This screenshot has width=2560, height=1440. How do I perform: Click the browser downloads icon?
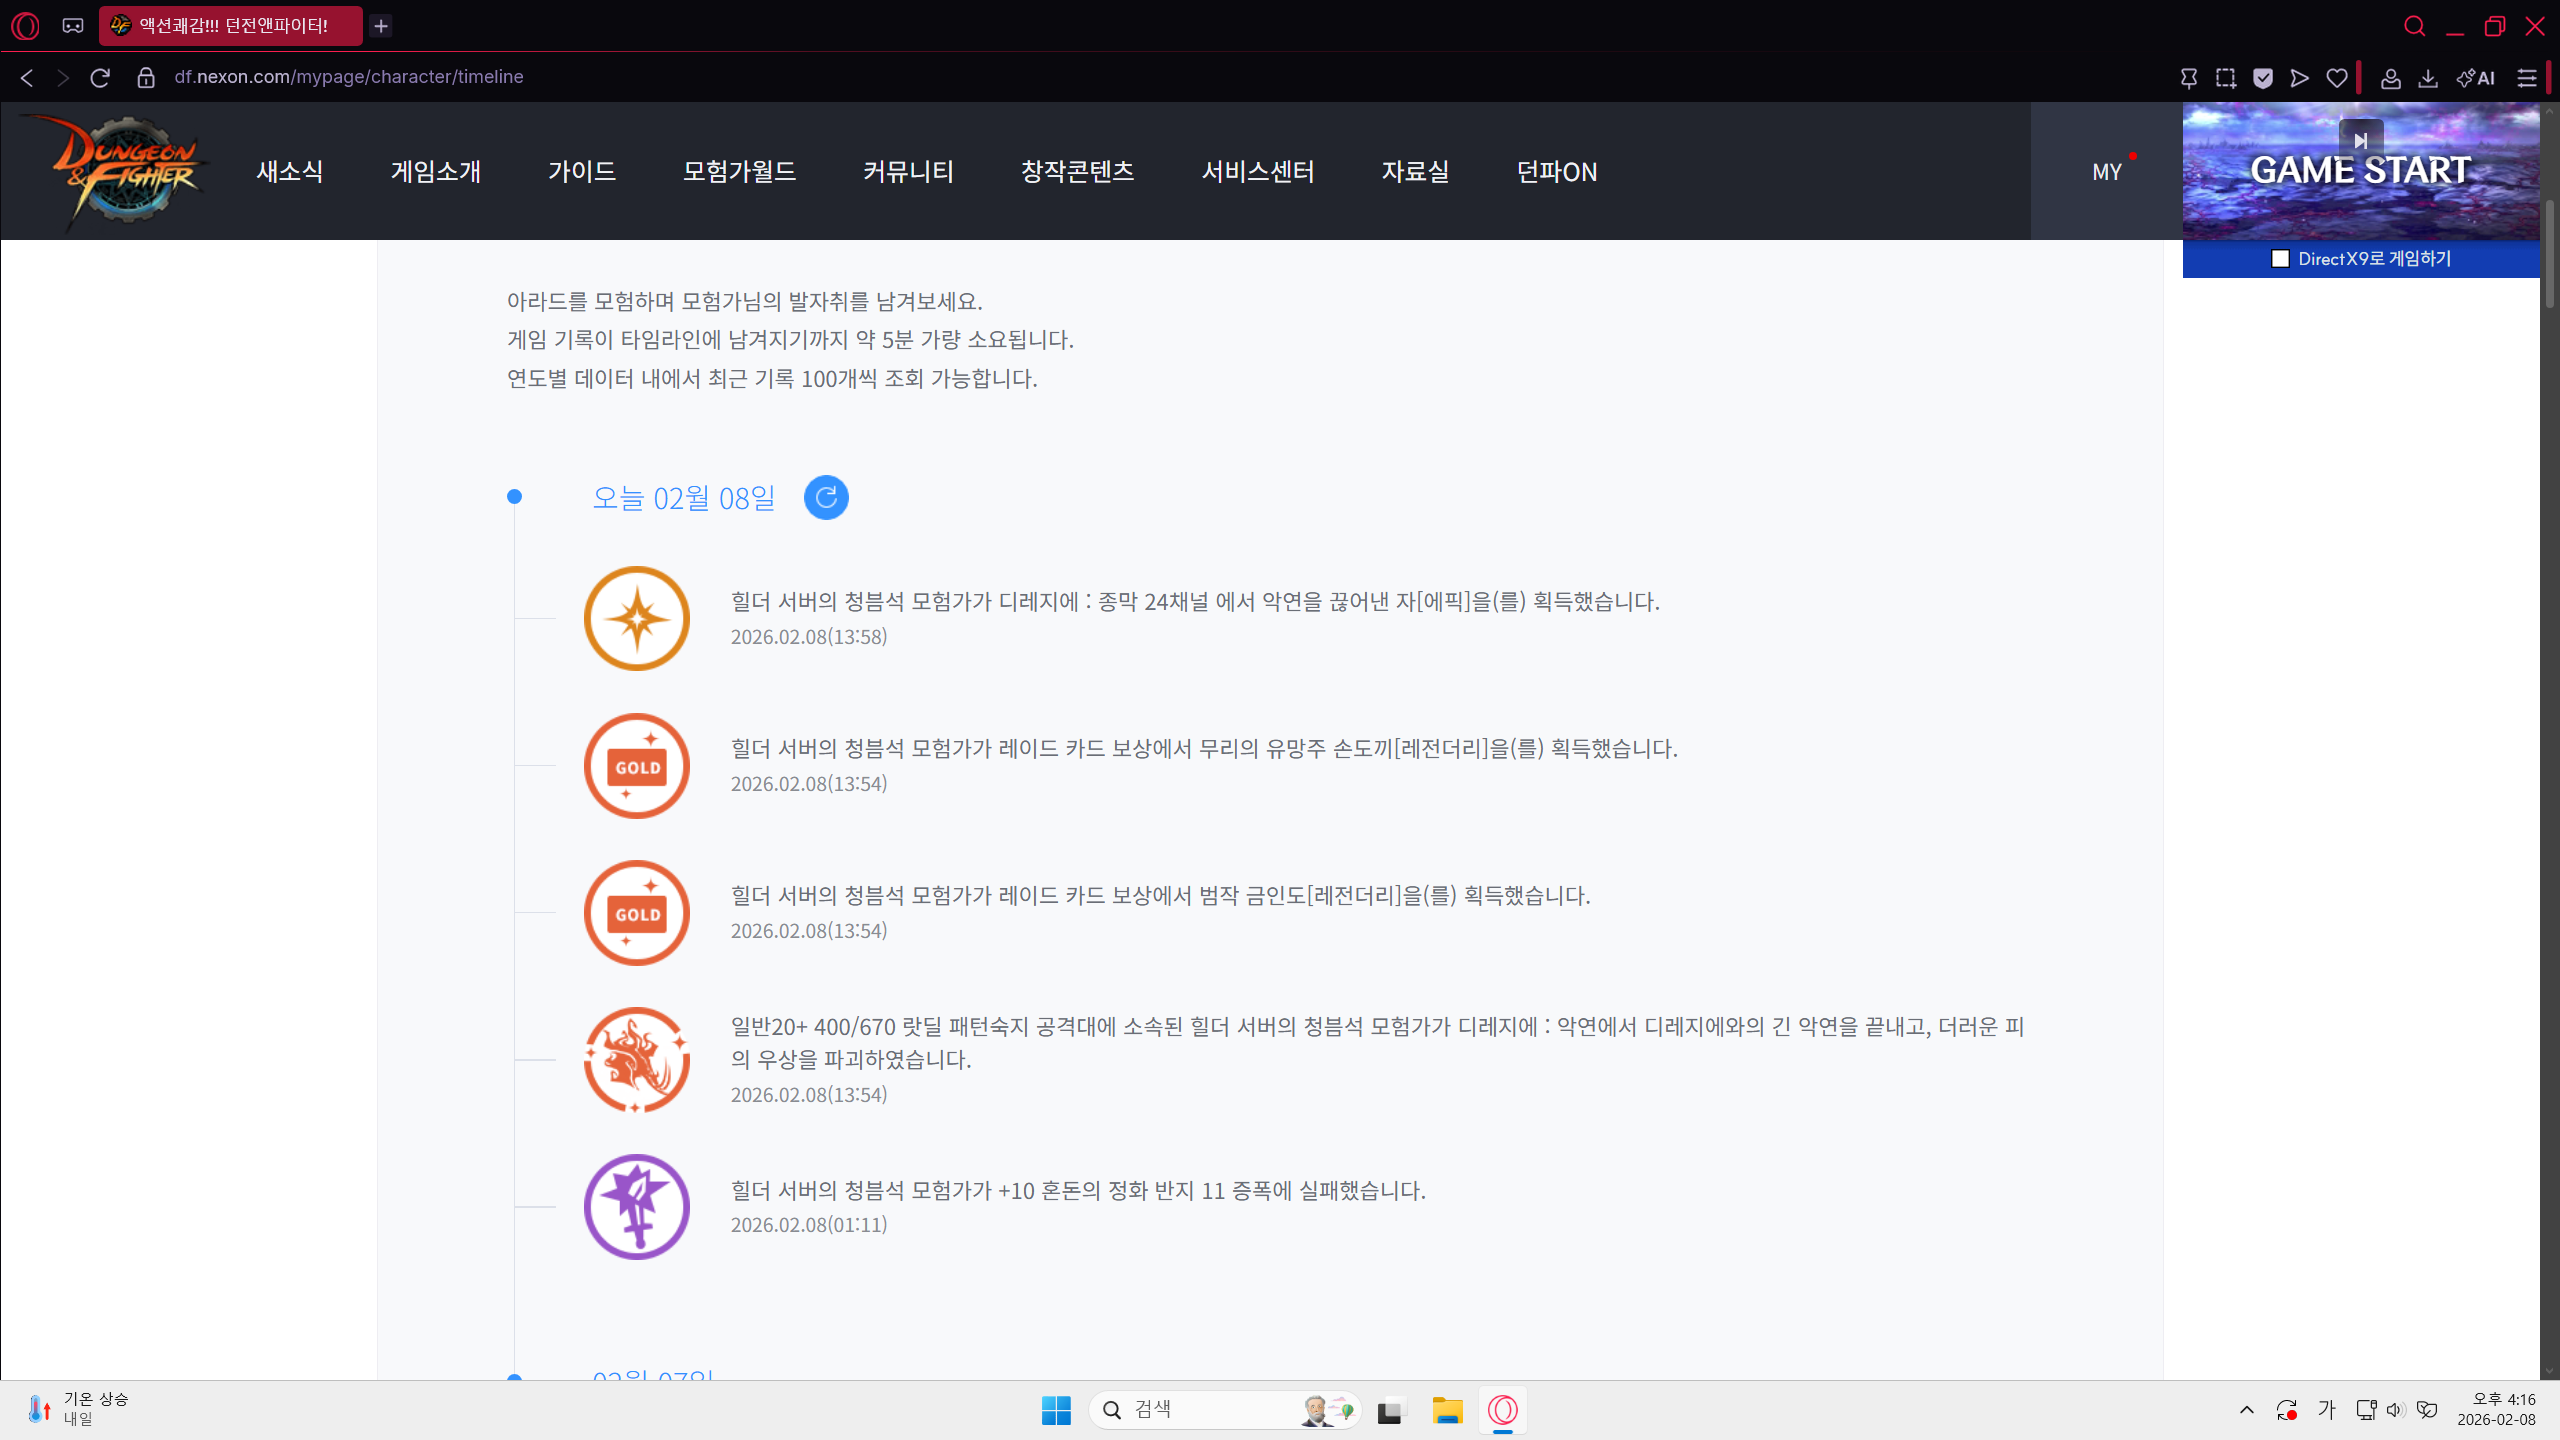coord(2428,78)
